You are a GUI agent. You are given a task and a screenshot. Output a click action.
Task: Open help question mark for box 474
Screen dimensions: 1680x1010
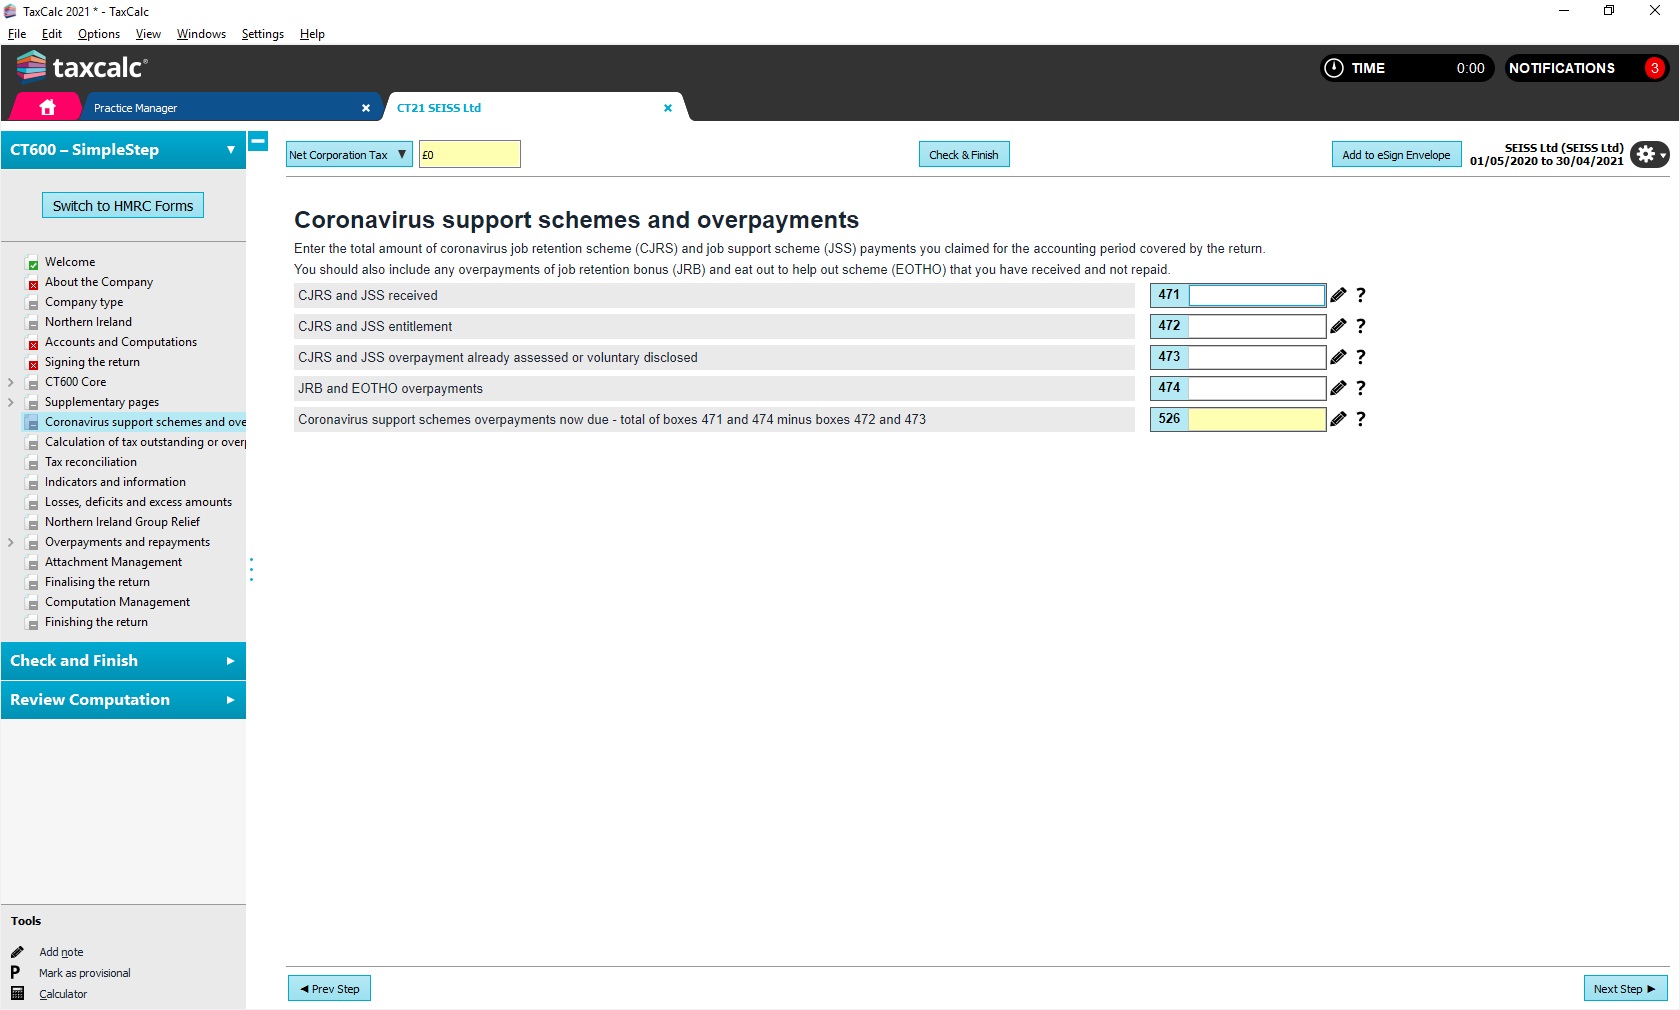(1360, 388)
